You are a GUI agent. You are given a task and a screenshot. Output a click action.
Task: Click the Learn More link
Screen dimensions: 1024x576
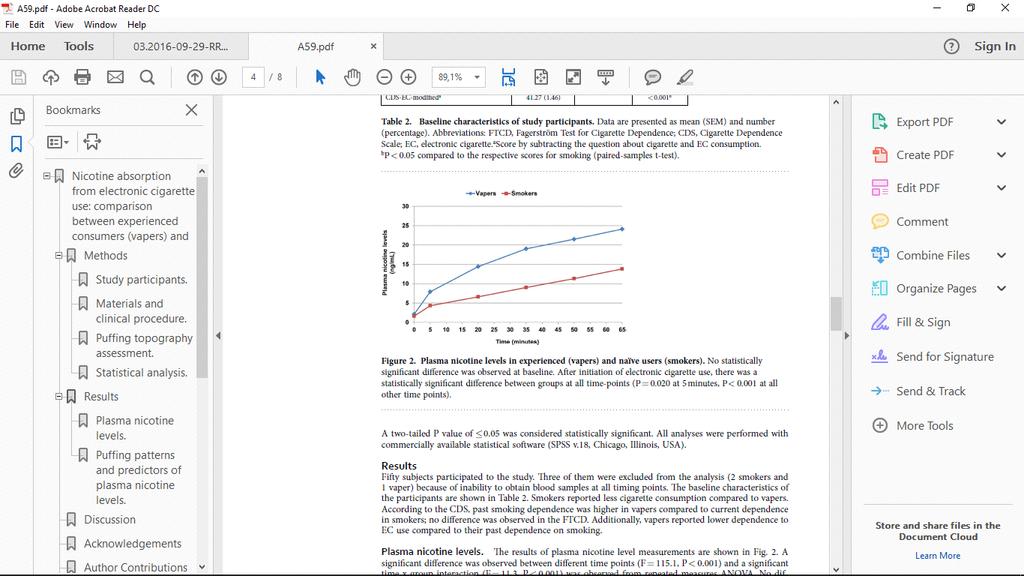point(938,556)
